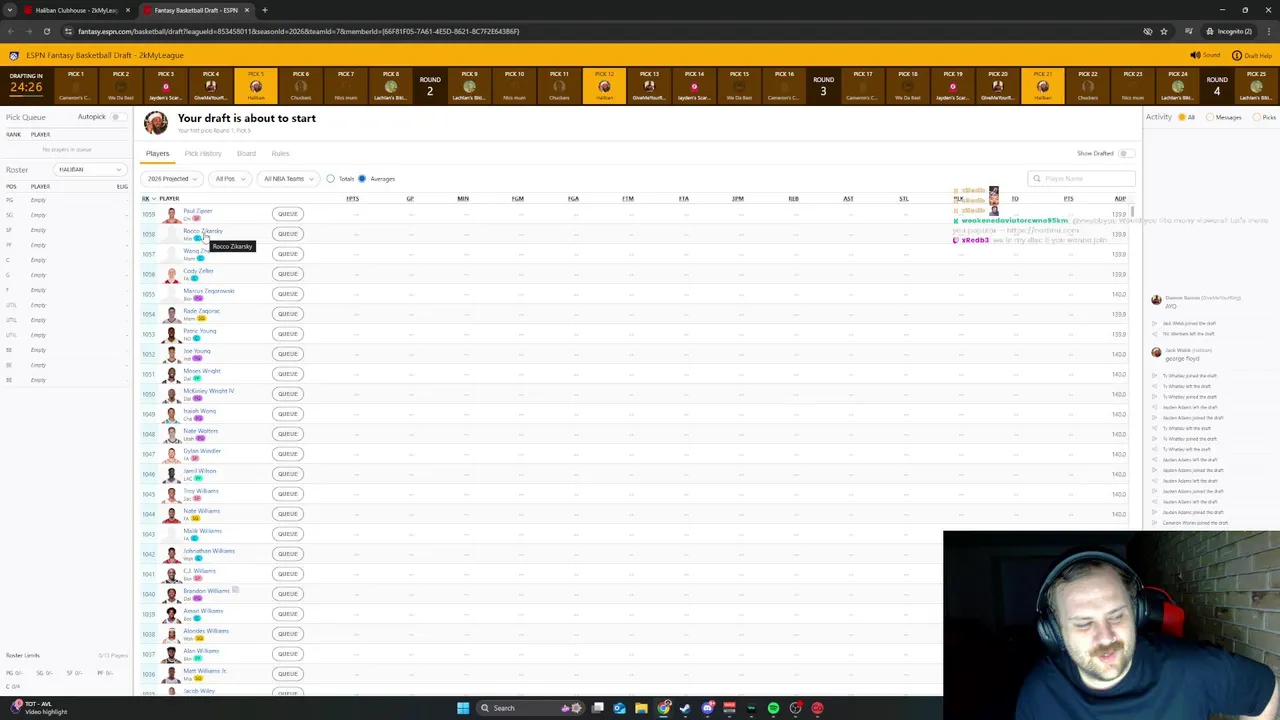Image resolution: width=1280 pixels, height=720 pixels.
Task: Click the search magnifier in Player Name box
Action: [1037, 179]
